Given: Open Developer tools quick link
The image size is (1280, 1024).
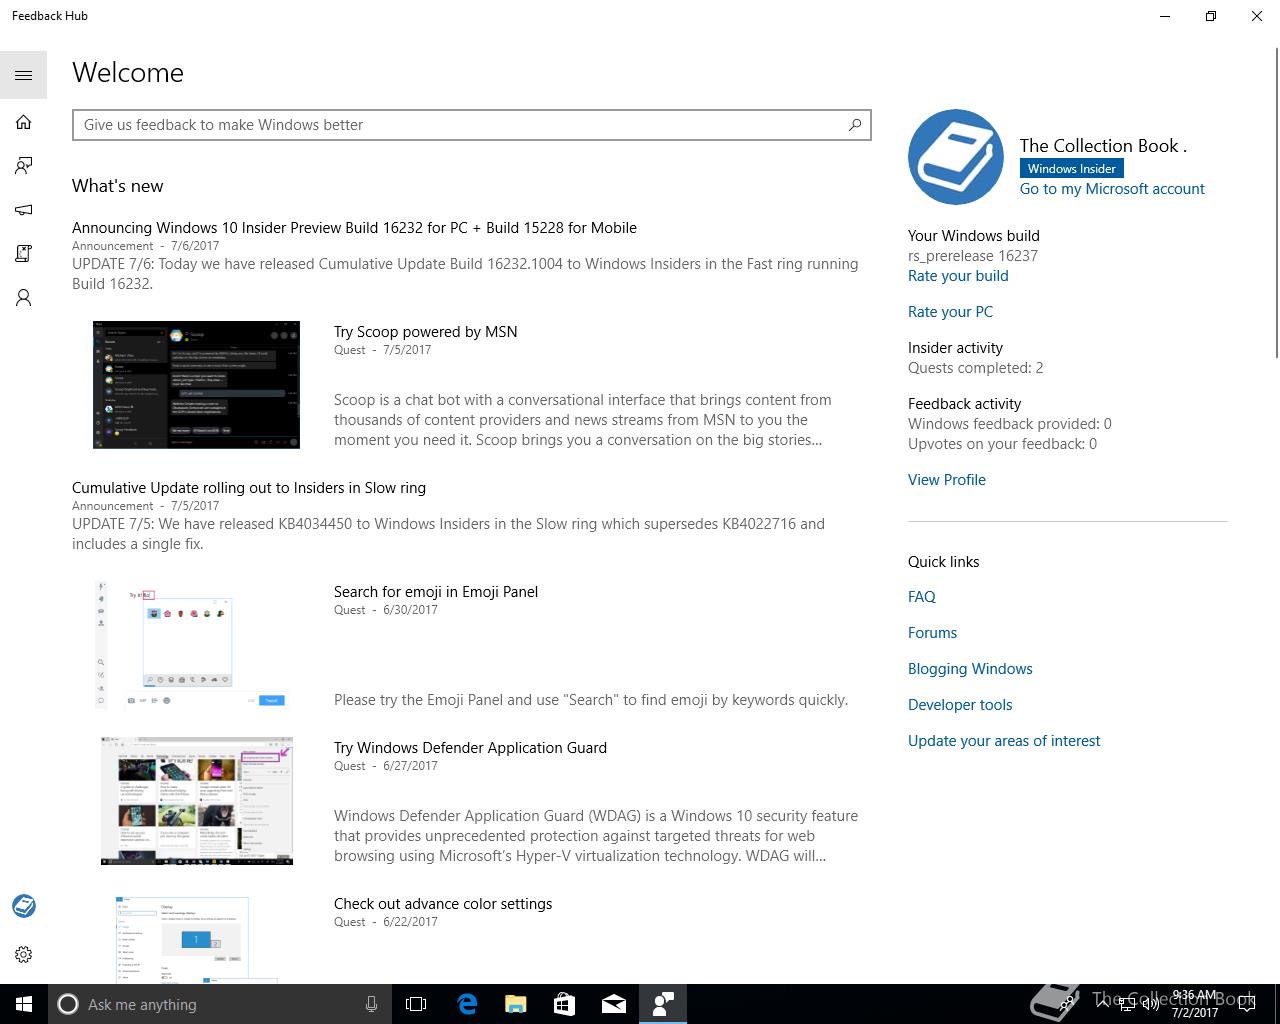Looking at the screenshot, I should (960, 705).
